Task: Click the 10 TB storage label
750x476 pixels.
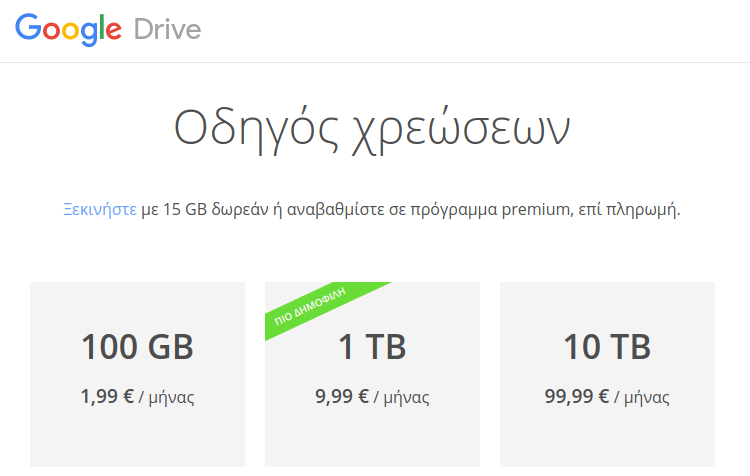Action: coord(607,347)
